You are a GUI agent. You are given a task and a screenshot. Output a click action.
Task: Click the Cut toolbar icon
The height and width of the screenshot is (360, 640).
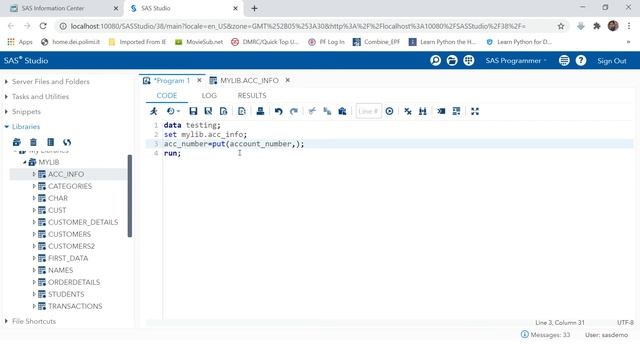point(312,111)
